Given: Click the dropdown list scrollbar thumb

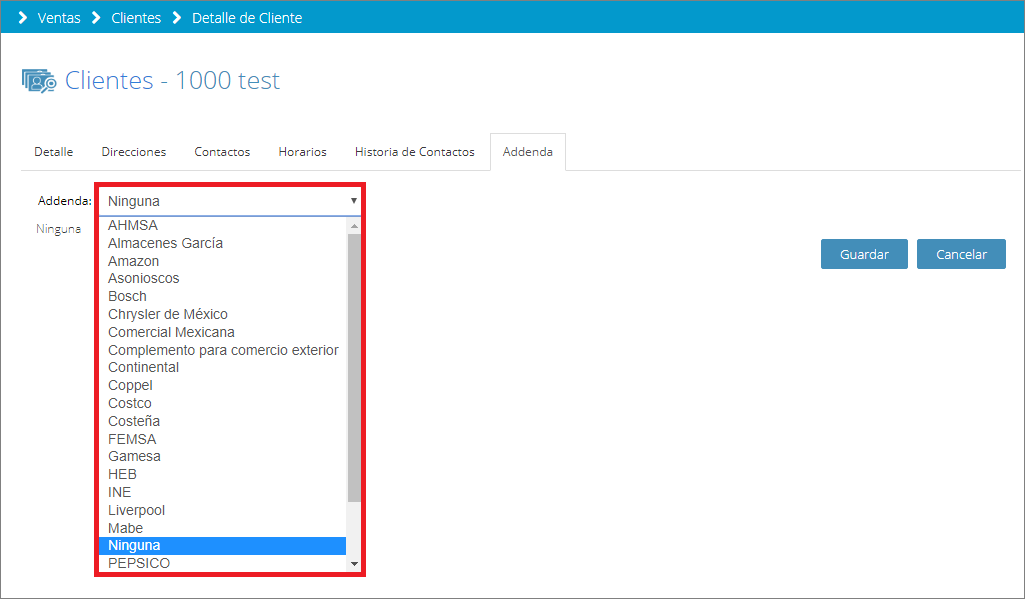Looking at the screenshot, I should (354, 368).
